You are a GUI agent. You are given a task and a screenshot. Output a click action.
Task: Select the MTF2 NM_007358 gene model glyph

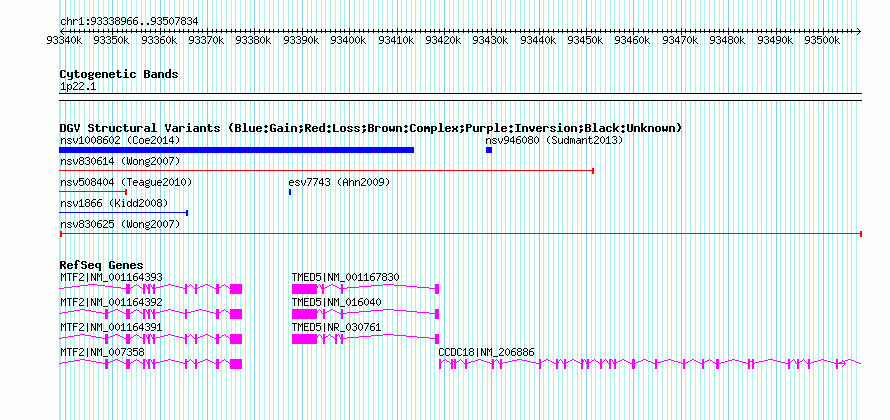pyautogui.click(x=151, y=364)
